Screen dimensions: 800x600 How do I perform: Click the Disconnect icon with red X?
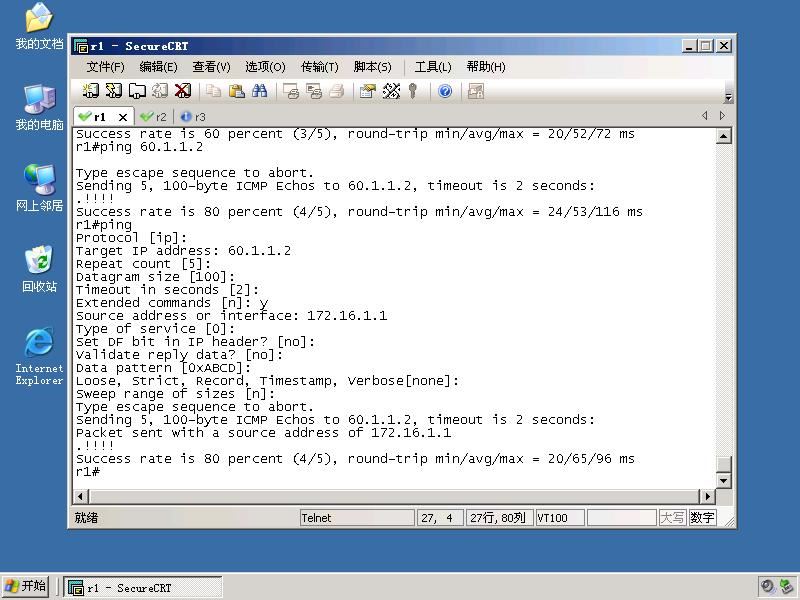(183, 91)
